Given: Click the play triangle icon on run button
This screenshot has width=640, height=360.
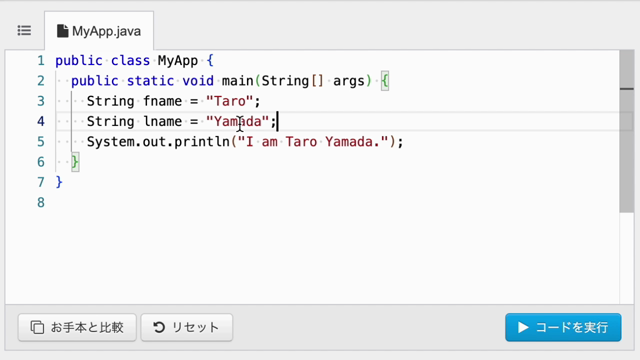Looking at the screenshot, I should 523,327.
